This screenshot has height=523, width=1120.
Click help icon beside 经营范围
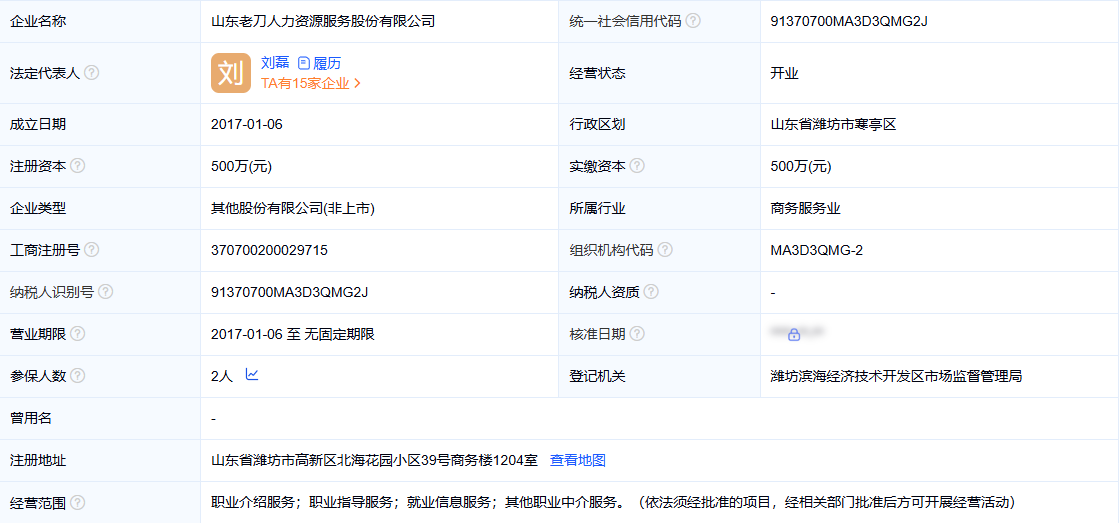tap(78, 503)
